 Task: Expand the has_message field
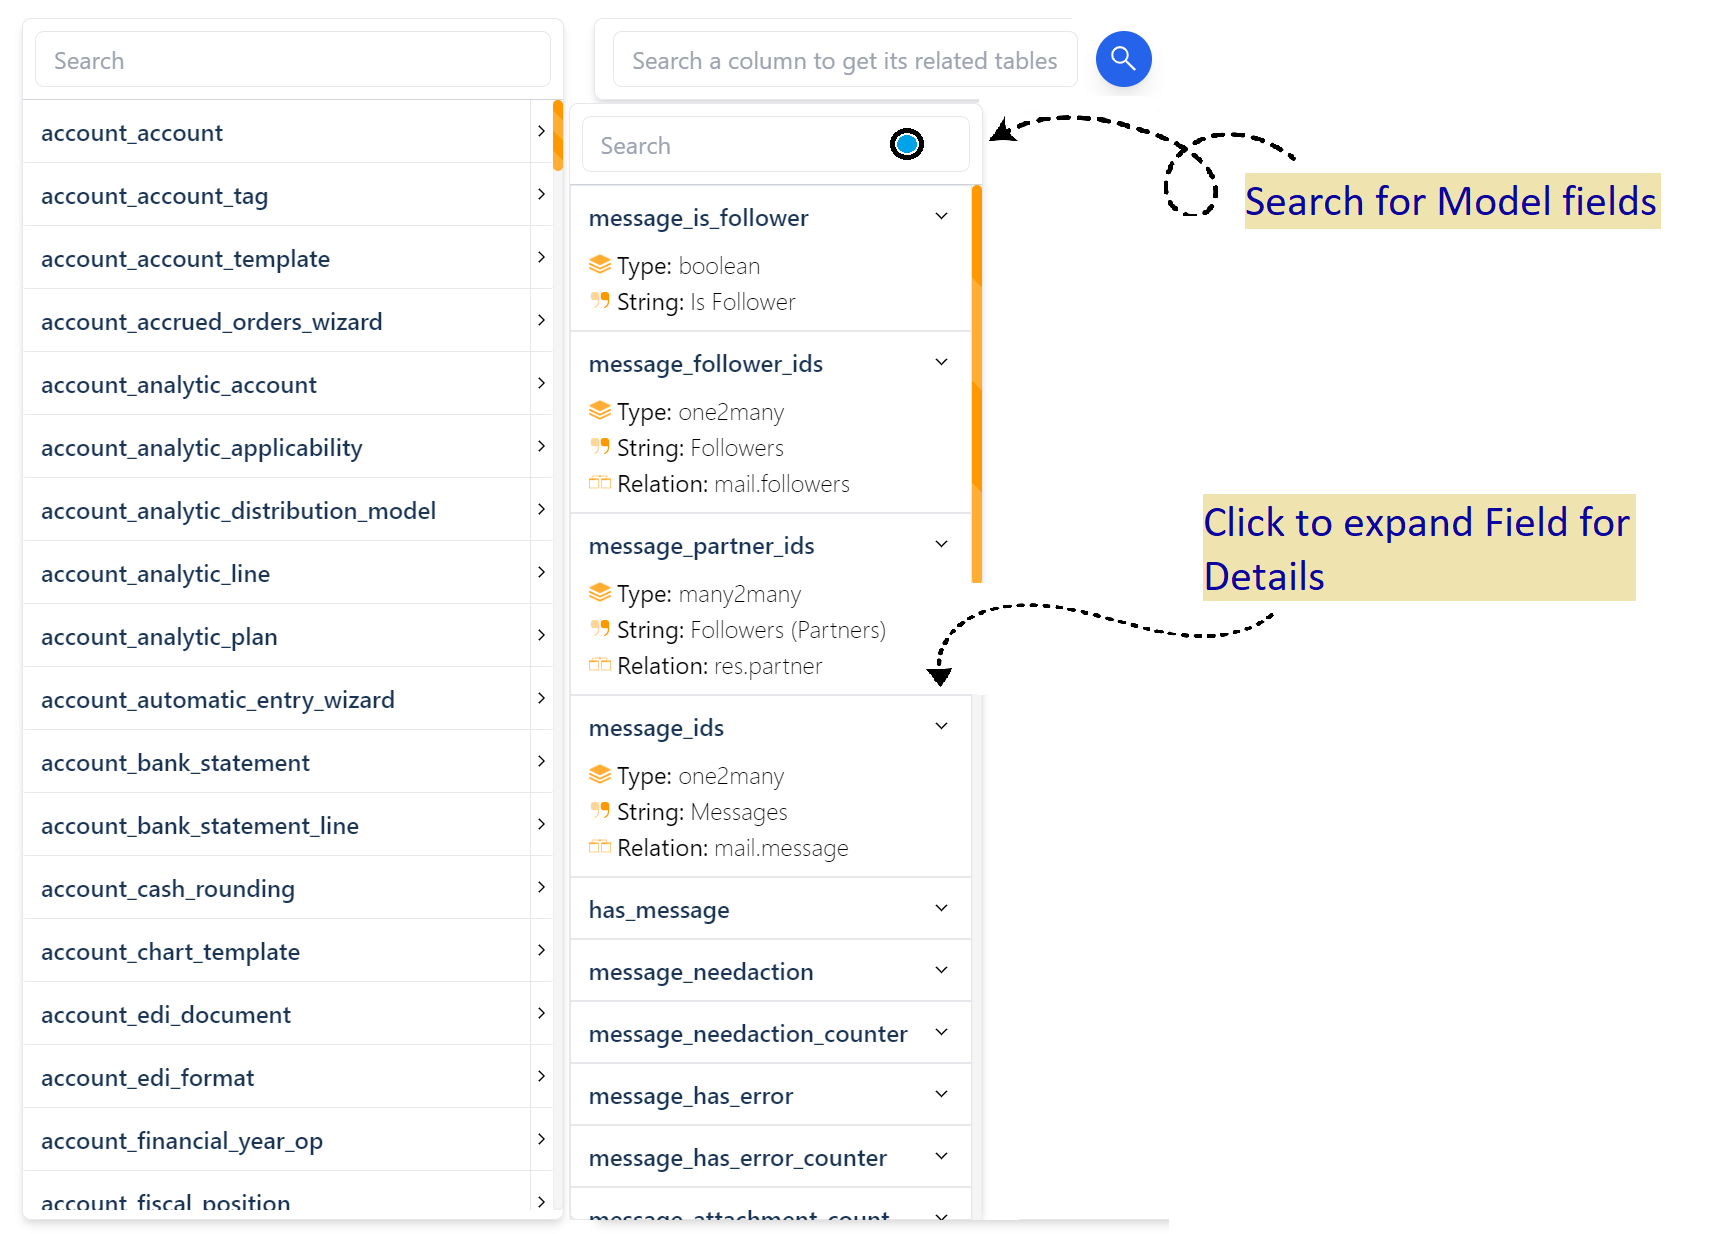(940, 909)
